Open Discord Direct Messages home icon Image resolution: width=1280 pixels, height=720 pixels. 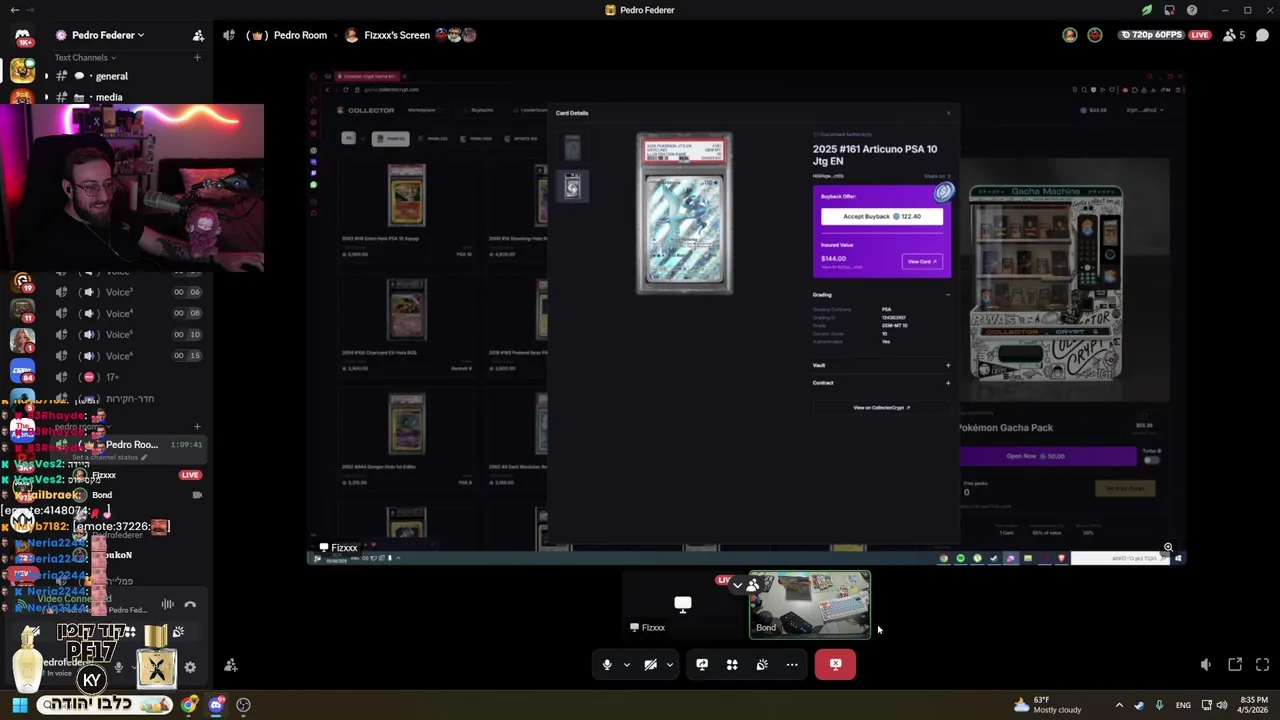(x=22, y=36)
